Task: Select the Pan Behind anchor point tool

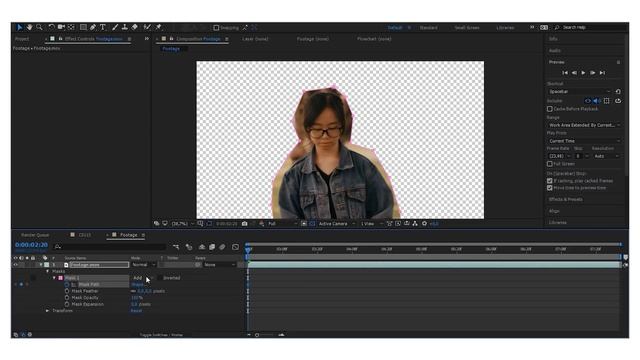Action: pyautogui.click(x=71, y=27)
